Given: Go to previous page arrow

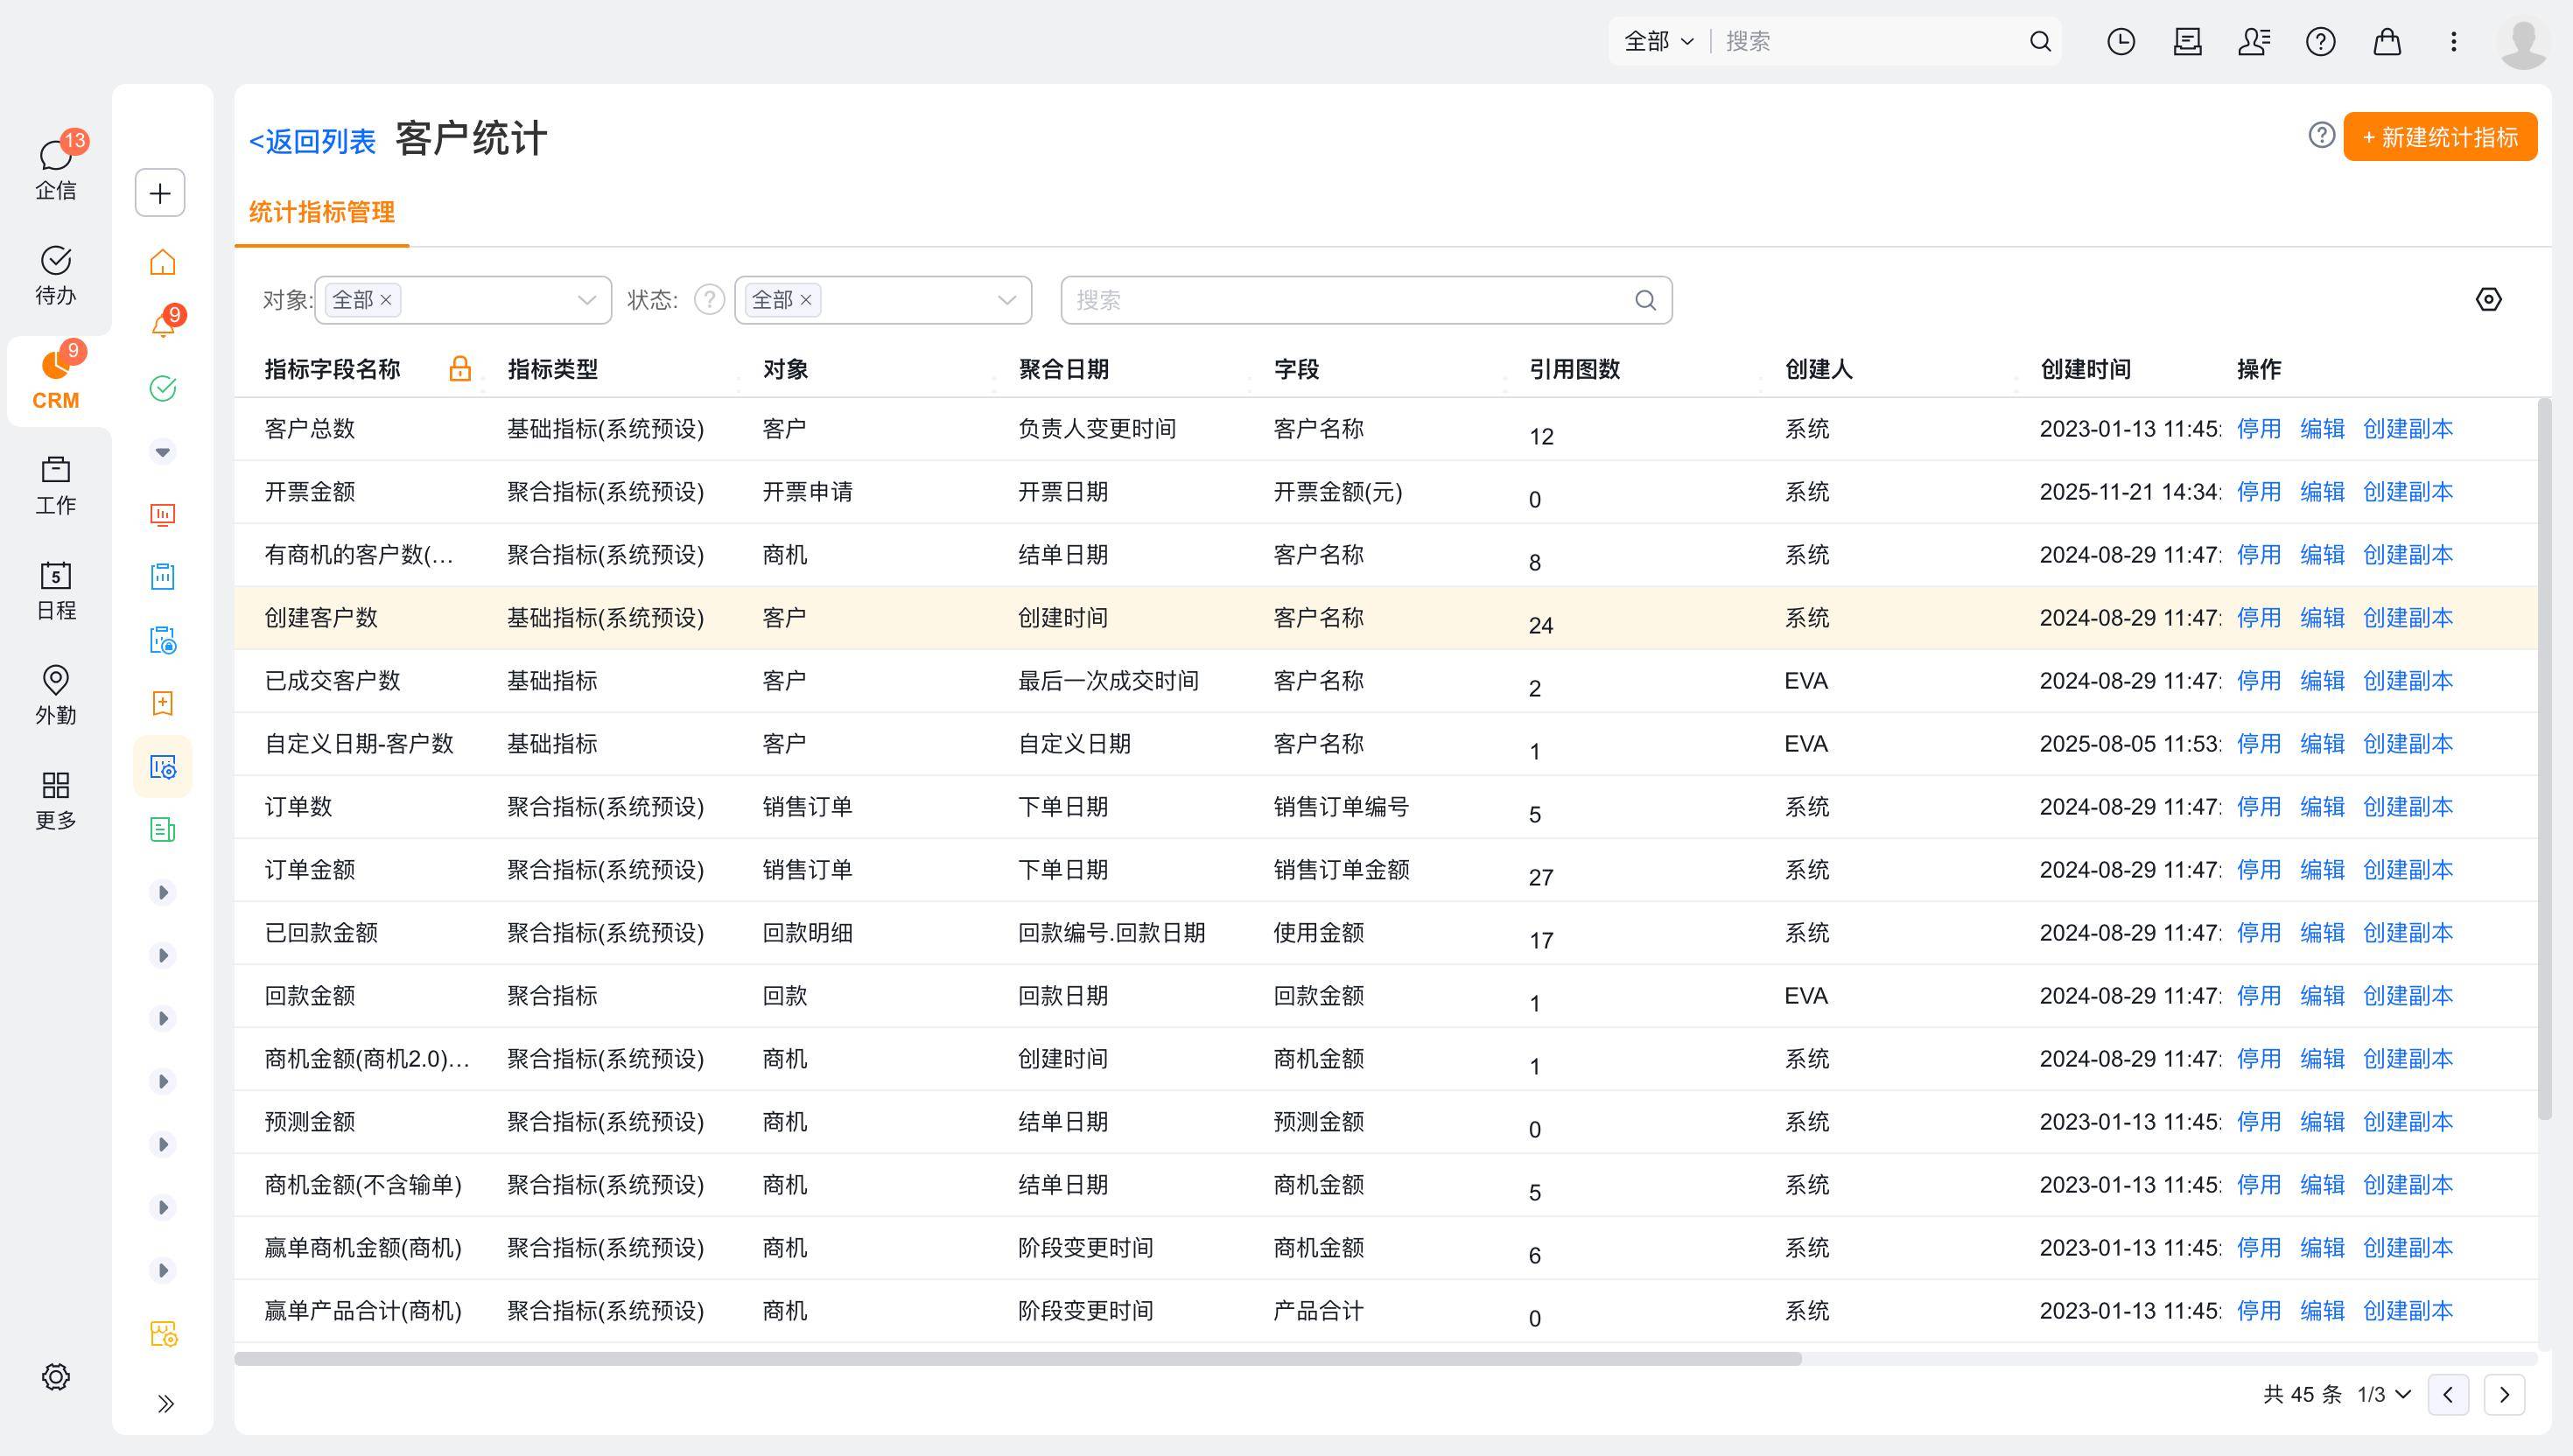Looking at the screenshot, I should coord(2448,1394).
